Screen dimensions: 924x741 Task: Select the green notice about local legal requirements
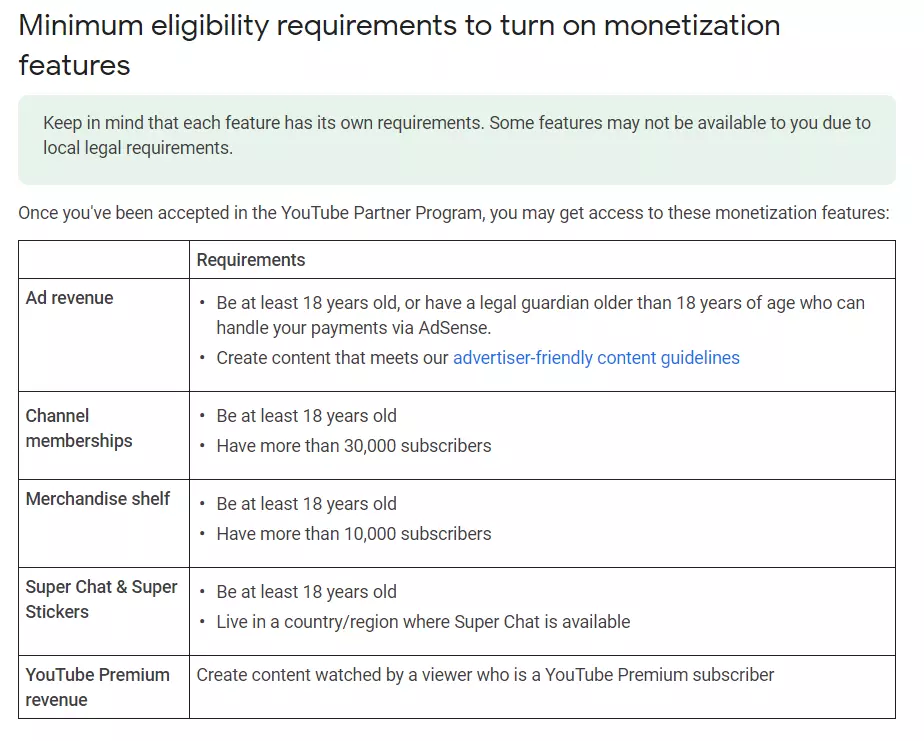457,140
